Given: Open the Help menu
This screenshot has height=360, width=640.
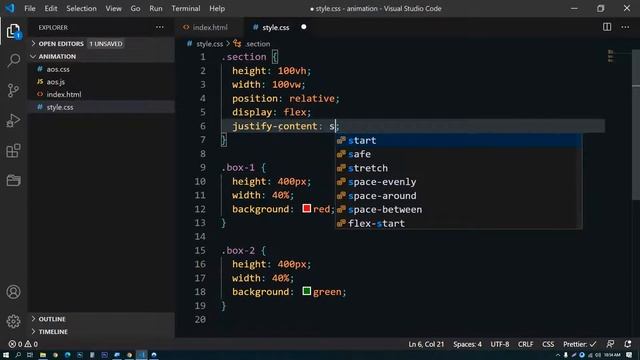Looking at the screenshot, I should [217, 8].
